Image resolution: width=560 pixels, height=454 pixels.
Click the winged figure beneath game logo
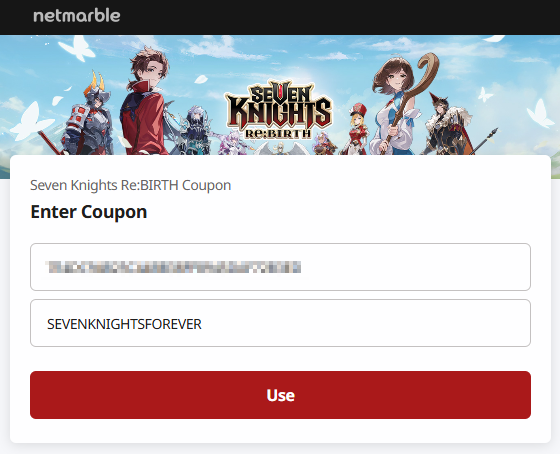click(x=281, y=148)
